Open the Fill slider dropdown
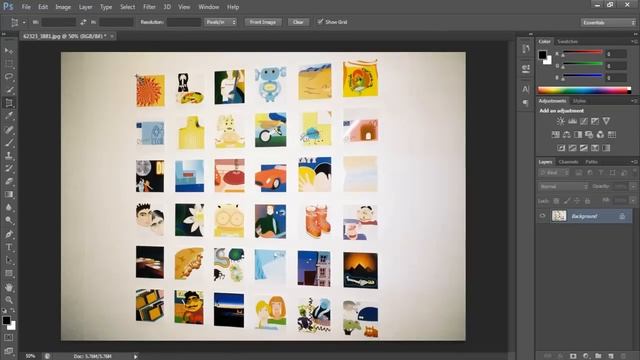 (x=633, y=200)
